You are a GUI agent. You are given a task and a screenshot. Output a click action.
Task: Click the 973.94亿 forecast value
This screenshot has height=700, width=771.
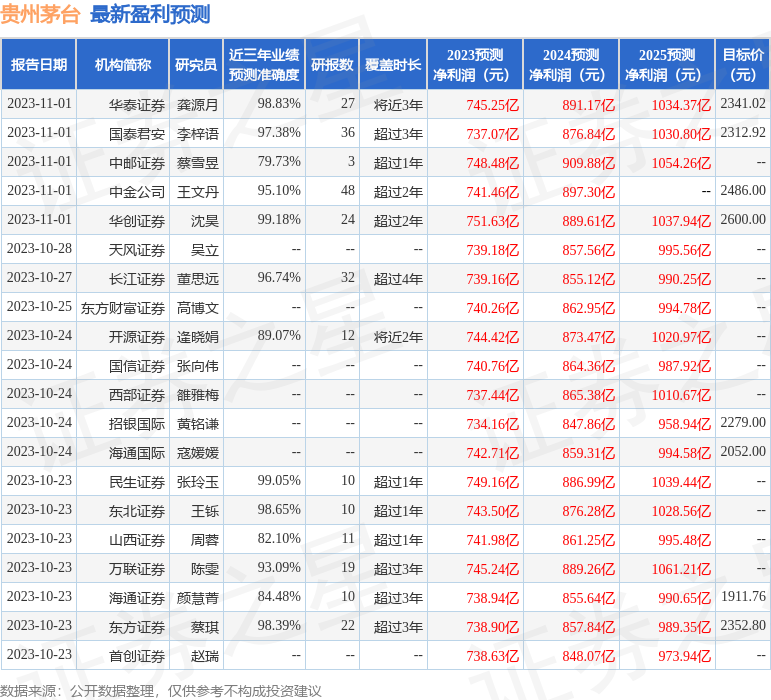(684, 656)
